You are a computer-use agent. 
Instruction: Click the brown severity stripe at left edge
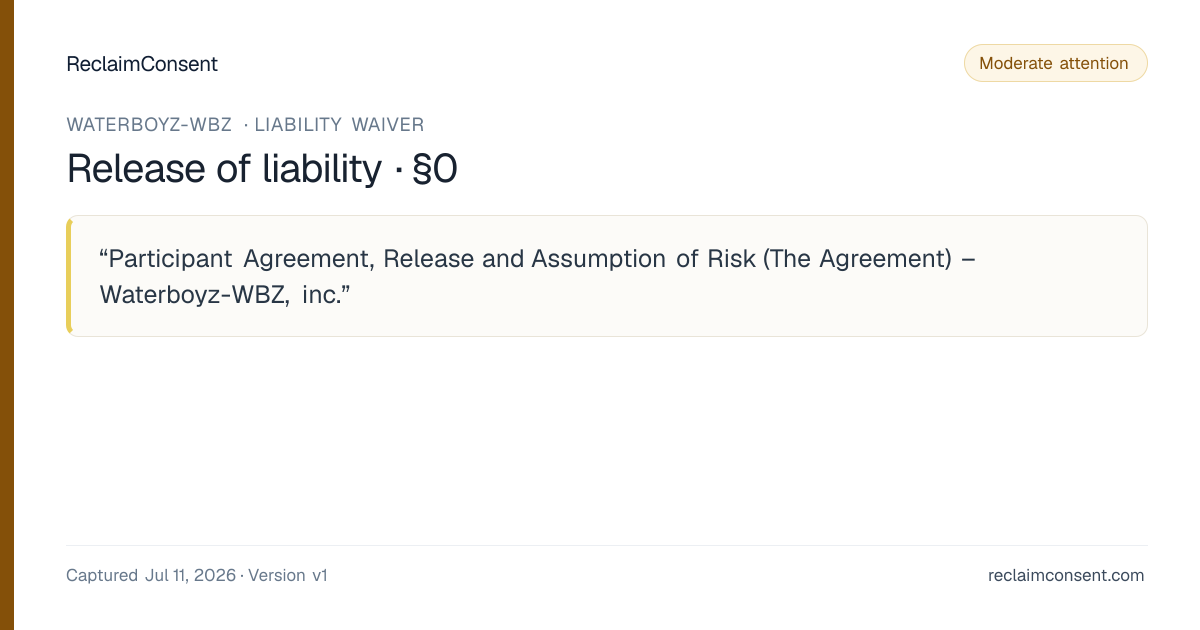tap(7, 315)
